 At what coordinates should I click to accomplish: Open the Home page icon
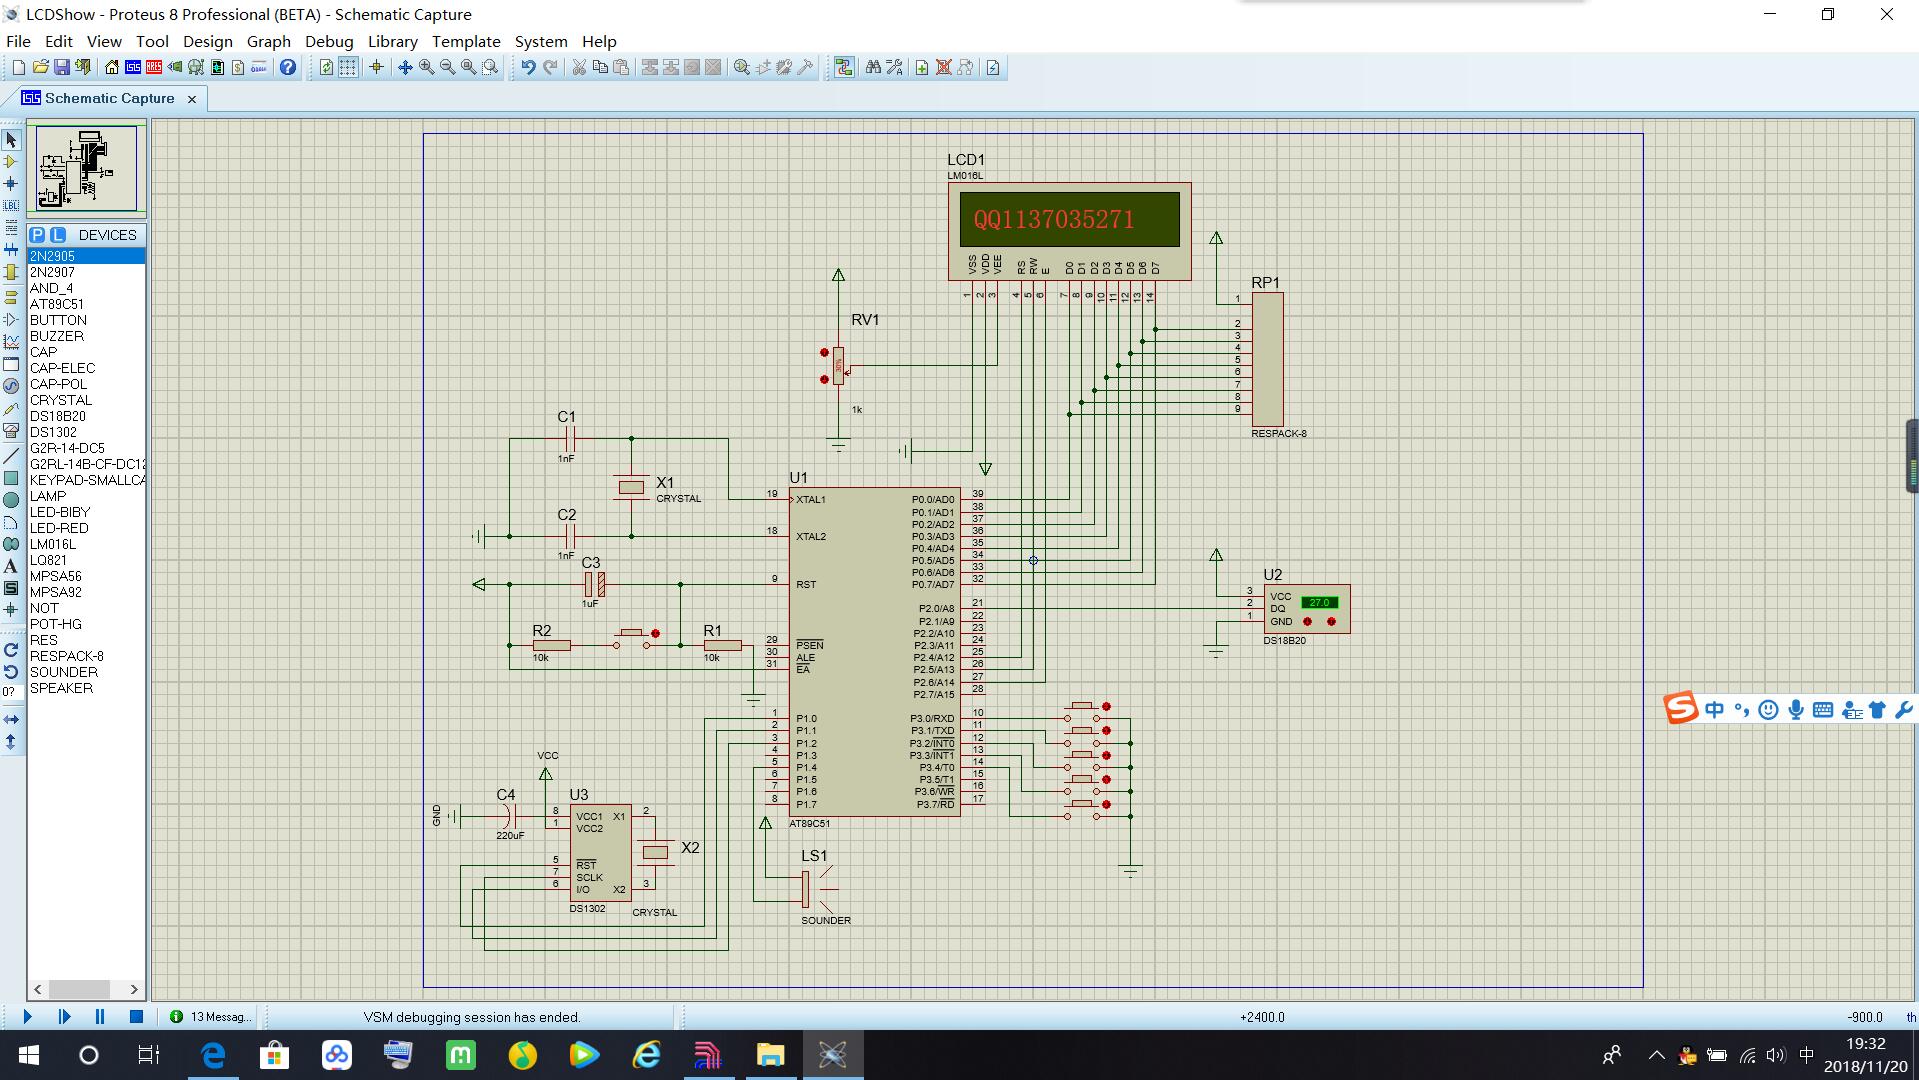(111, 68)
